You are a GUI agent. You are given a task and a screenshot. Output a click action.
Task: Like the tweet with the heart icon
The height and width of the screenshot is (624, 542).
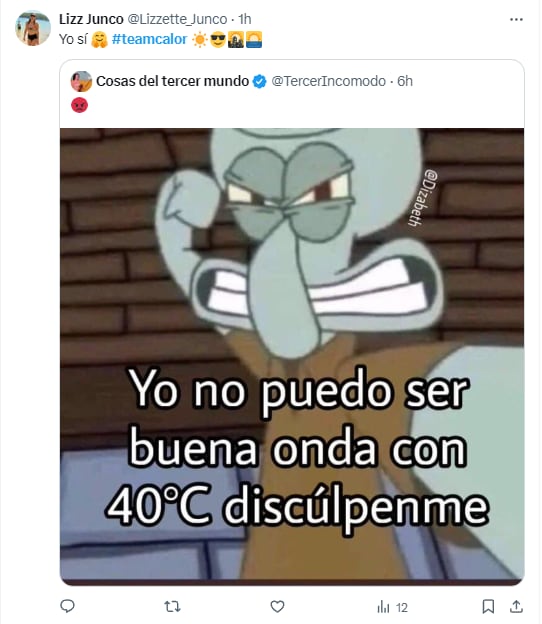click(277, 606)
